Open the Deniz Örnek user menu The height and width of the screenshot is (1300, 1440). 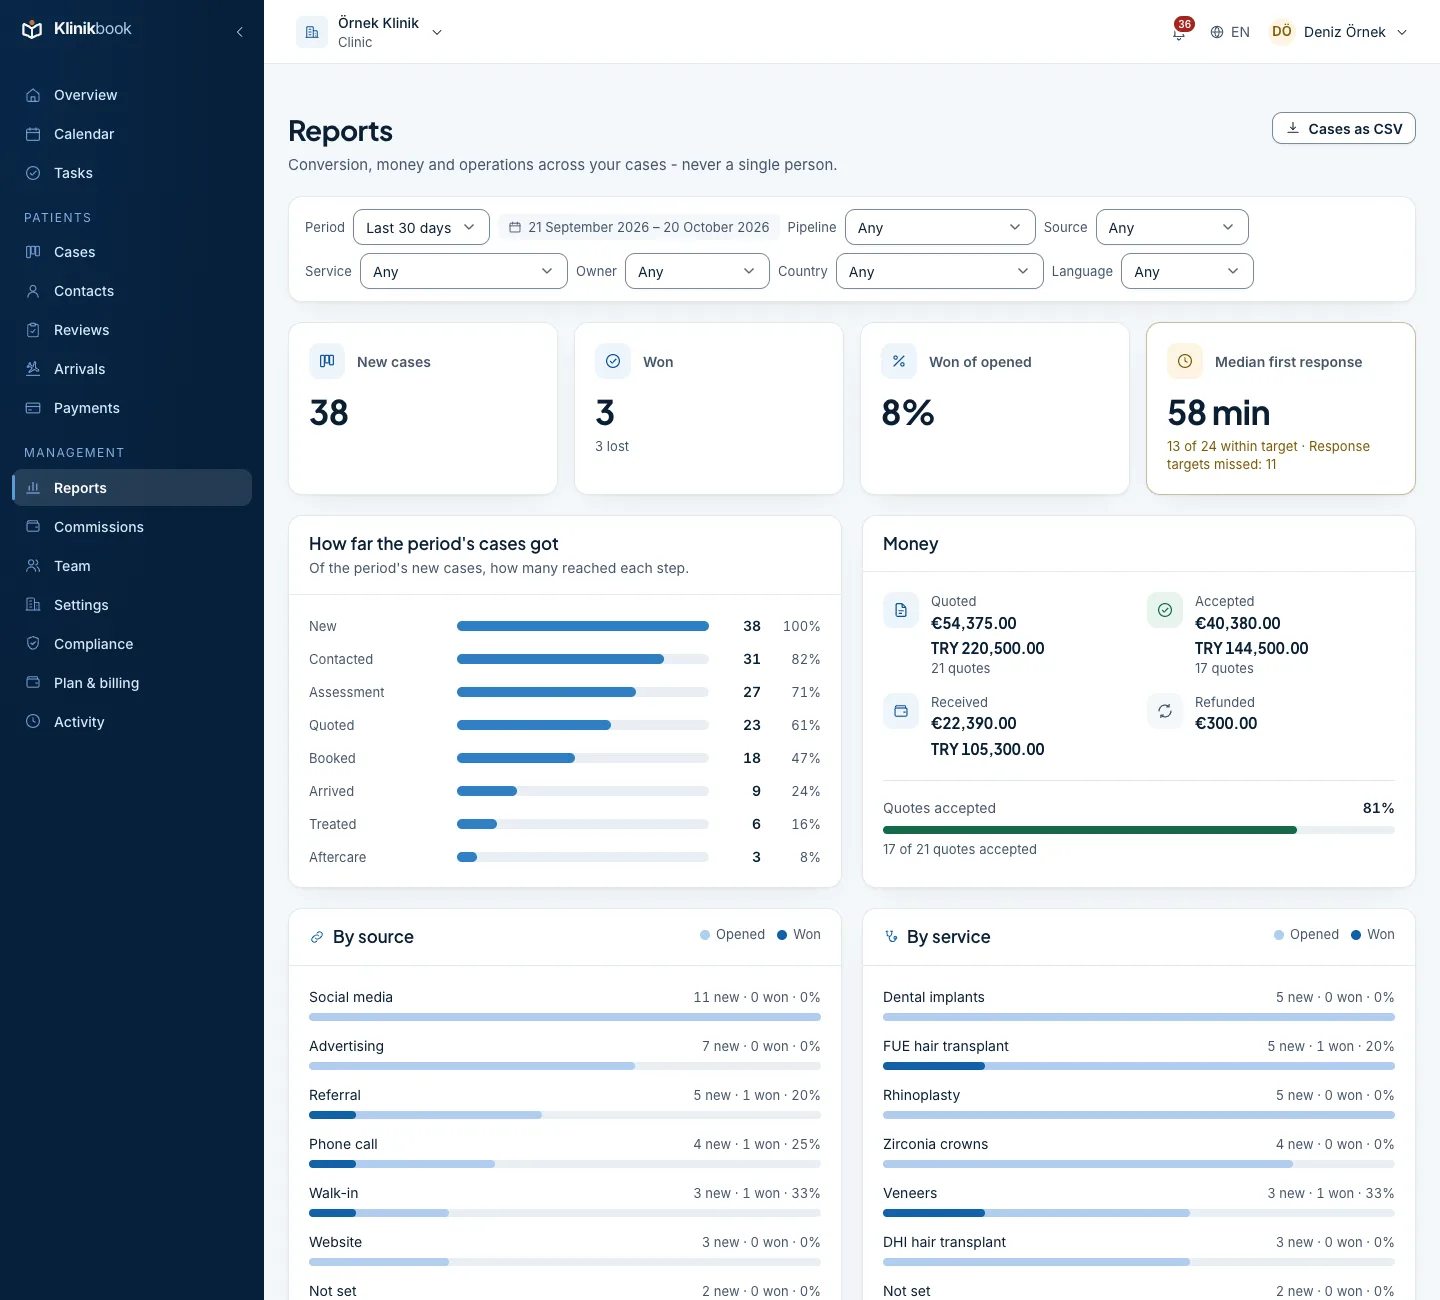1339,32
